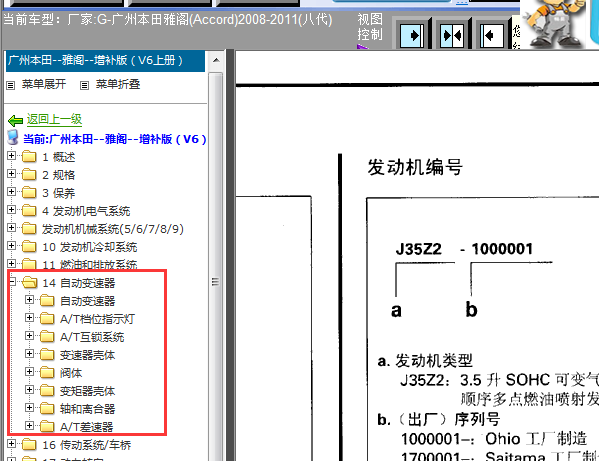Click folder icon of 10 发动机冷却系统

tap(29, 246)
